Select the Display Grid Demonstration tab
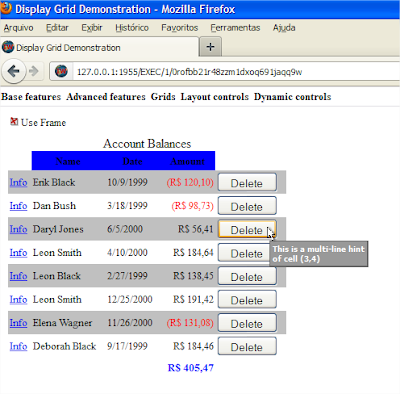Viewport: 400px width, 394px height. (99, 47)
